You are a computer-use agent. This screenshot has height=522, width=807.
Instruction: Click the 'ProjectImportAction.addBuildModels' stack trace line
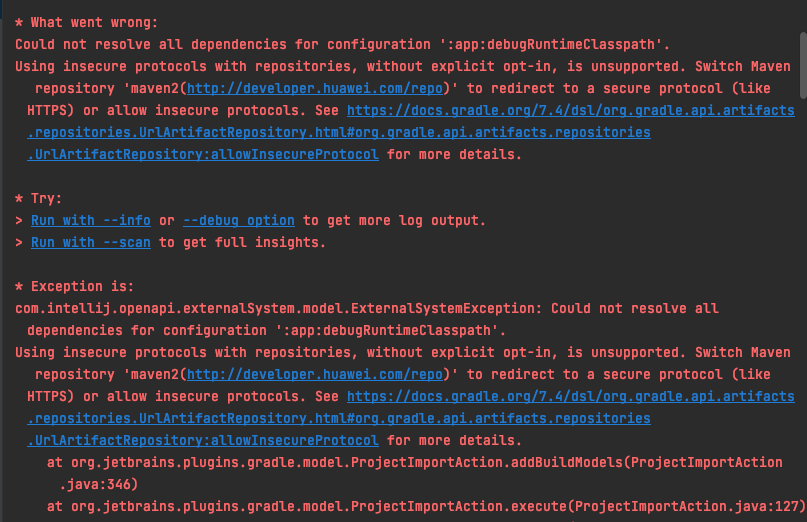coord(415,463)
